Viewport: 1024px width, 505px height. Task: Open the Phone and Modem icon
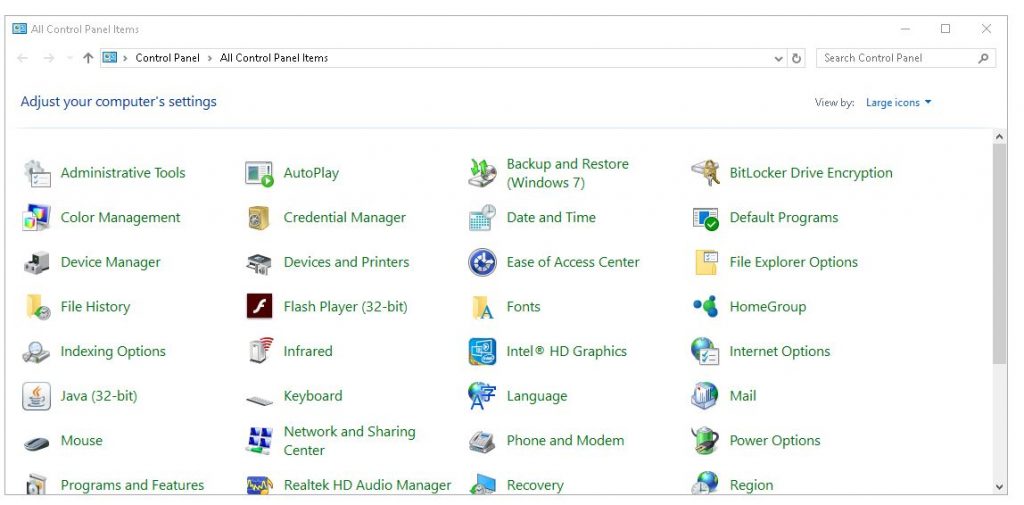483,442
